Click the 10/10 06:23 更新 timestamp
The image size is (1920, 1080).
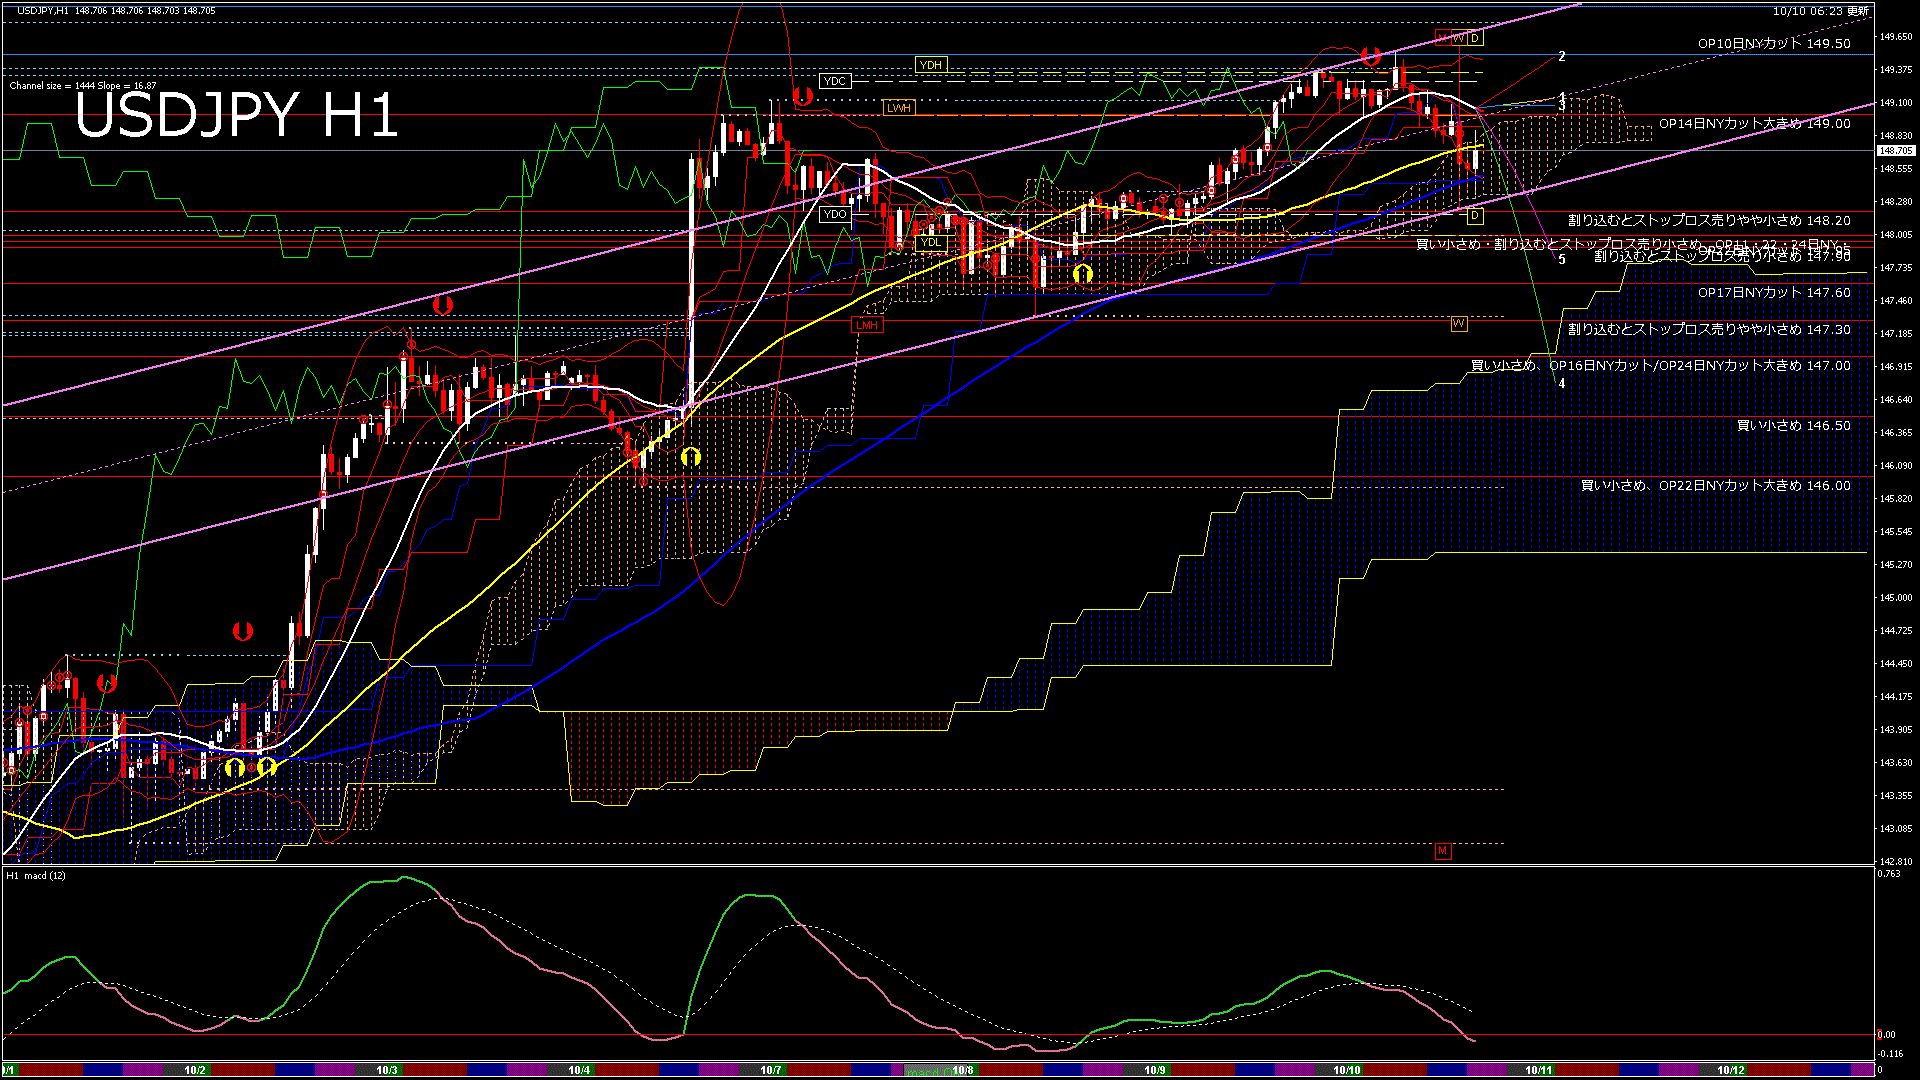click(1820, 11)
